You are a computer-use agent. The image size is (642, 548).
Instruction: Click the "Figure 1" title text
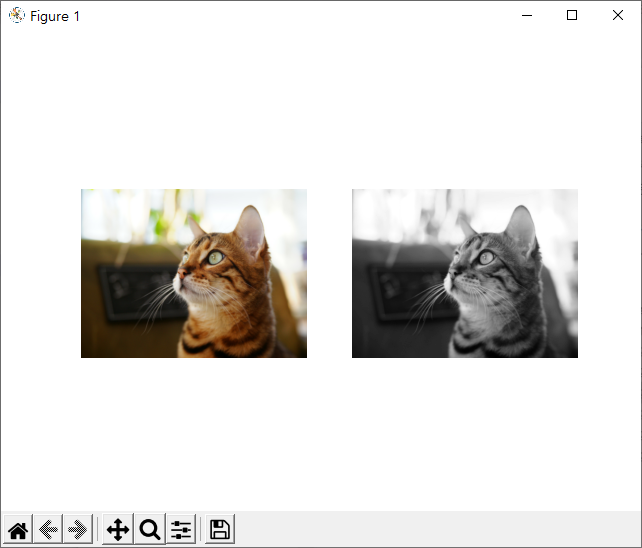(x=55, y=16)
